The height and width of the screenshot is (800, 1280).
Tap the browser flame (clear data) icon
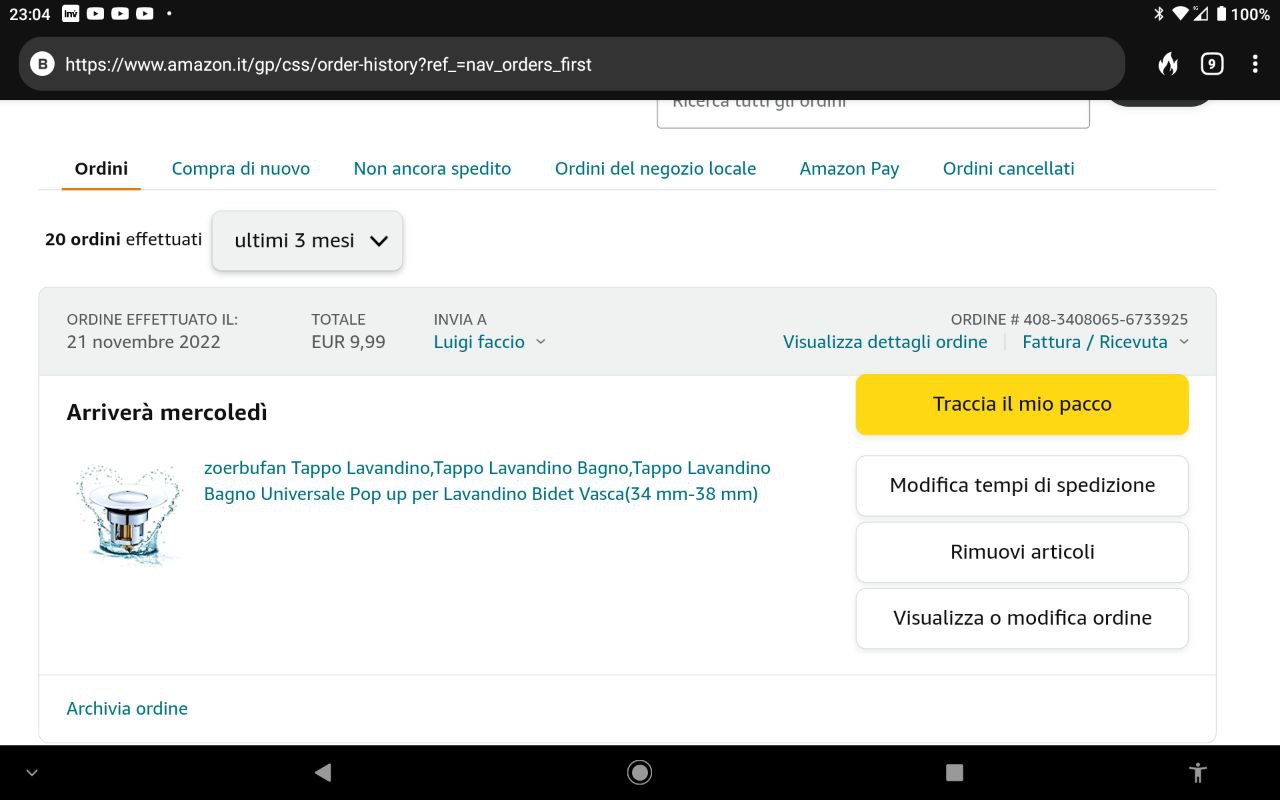[1167, 65]
